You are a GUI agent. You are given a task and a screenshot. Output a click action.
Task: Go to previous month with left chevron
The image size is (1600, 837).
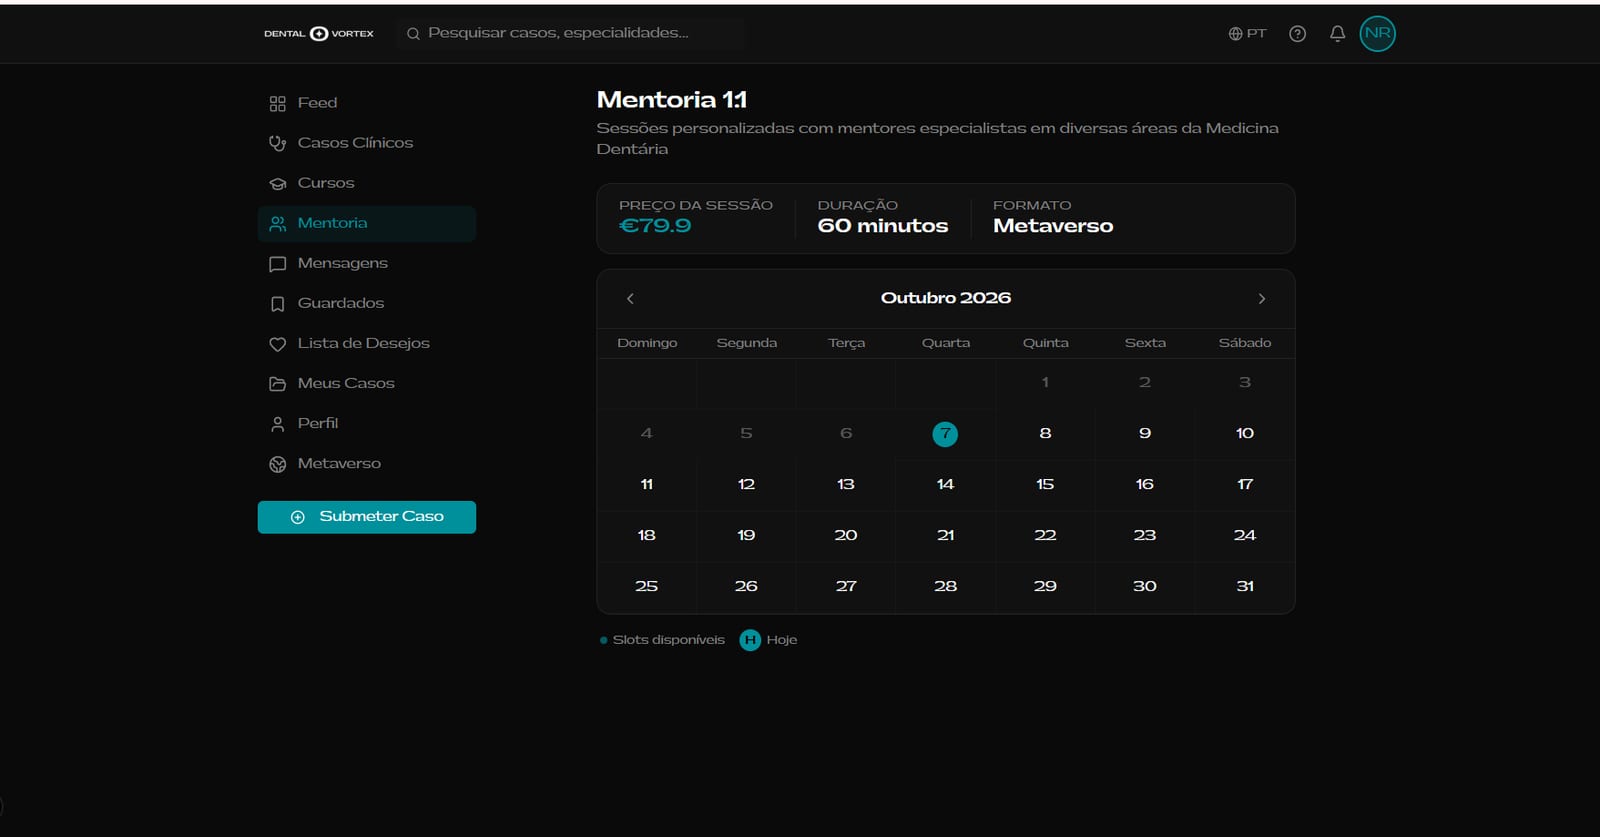click(630, 298)
